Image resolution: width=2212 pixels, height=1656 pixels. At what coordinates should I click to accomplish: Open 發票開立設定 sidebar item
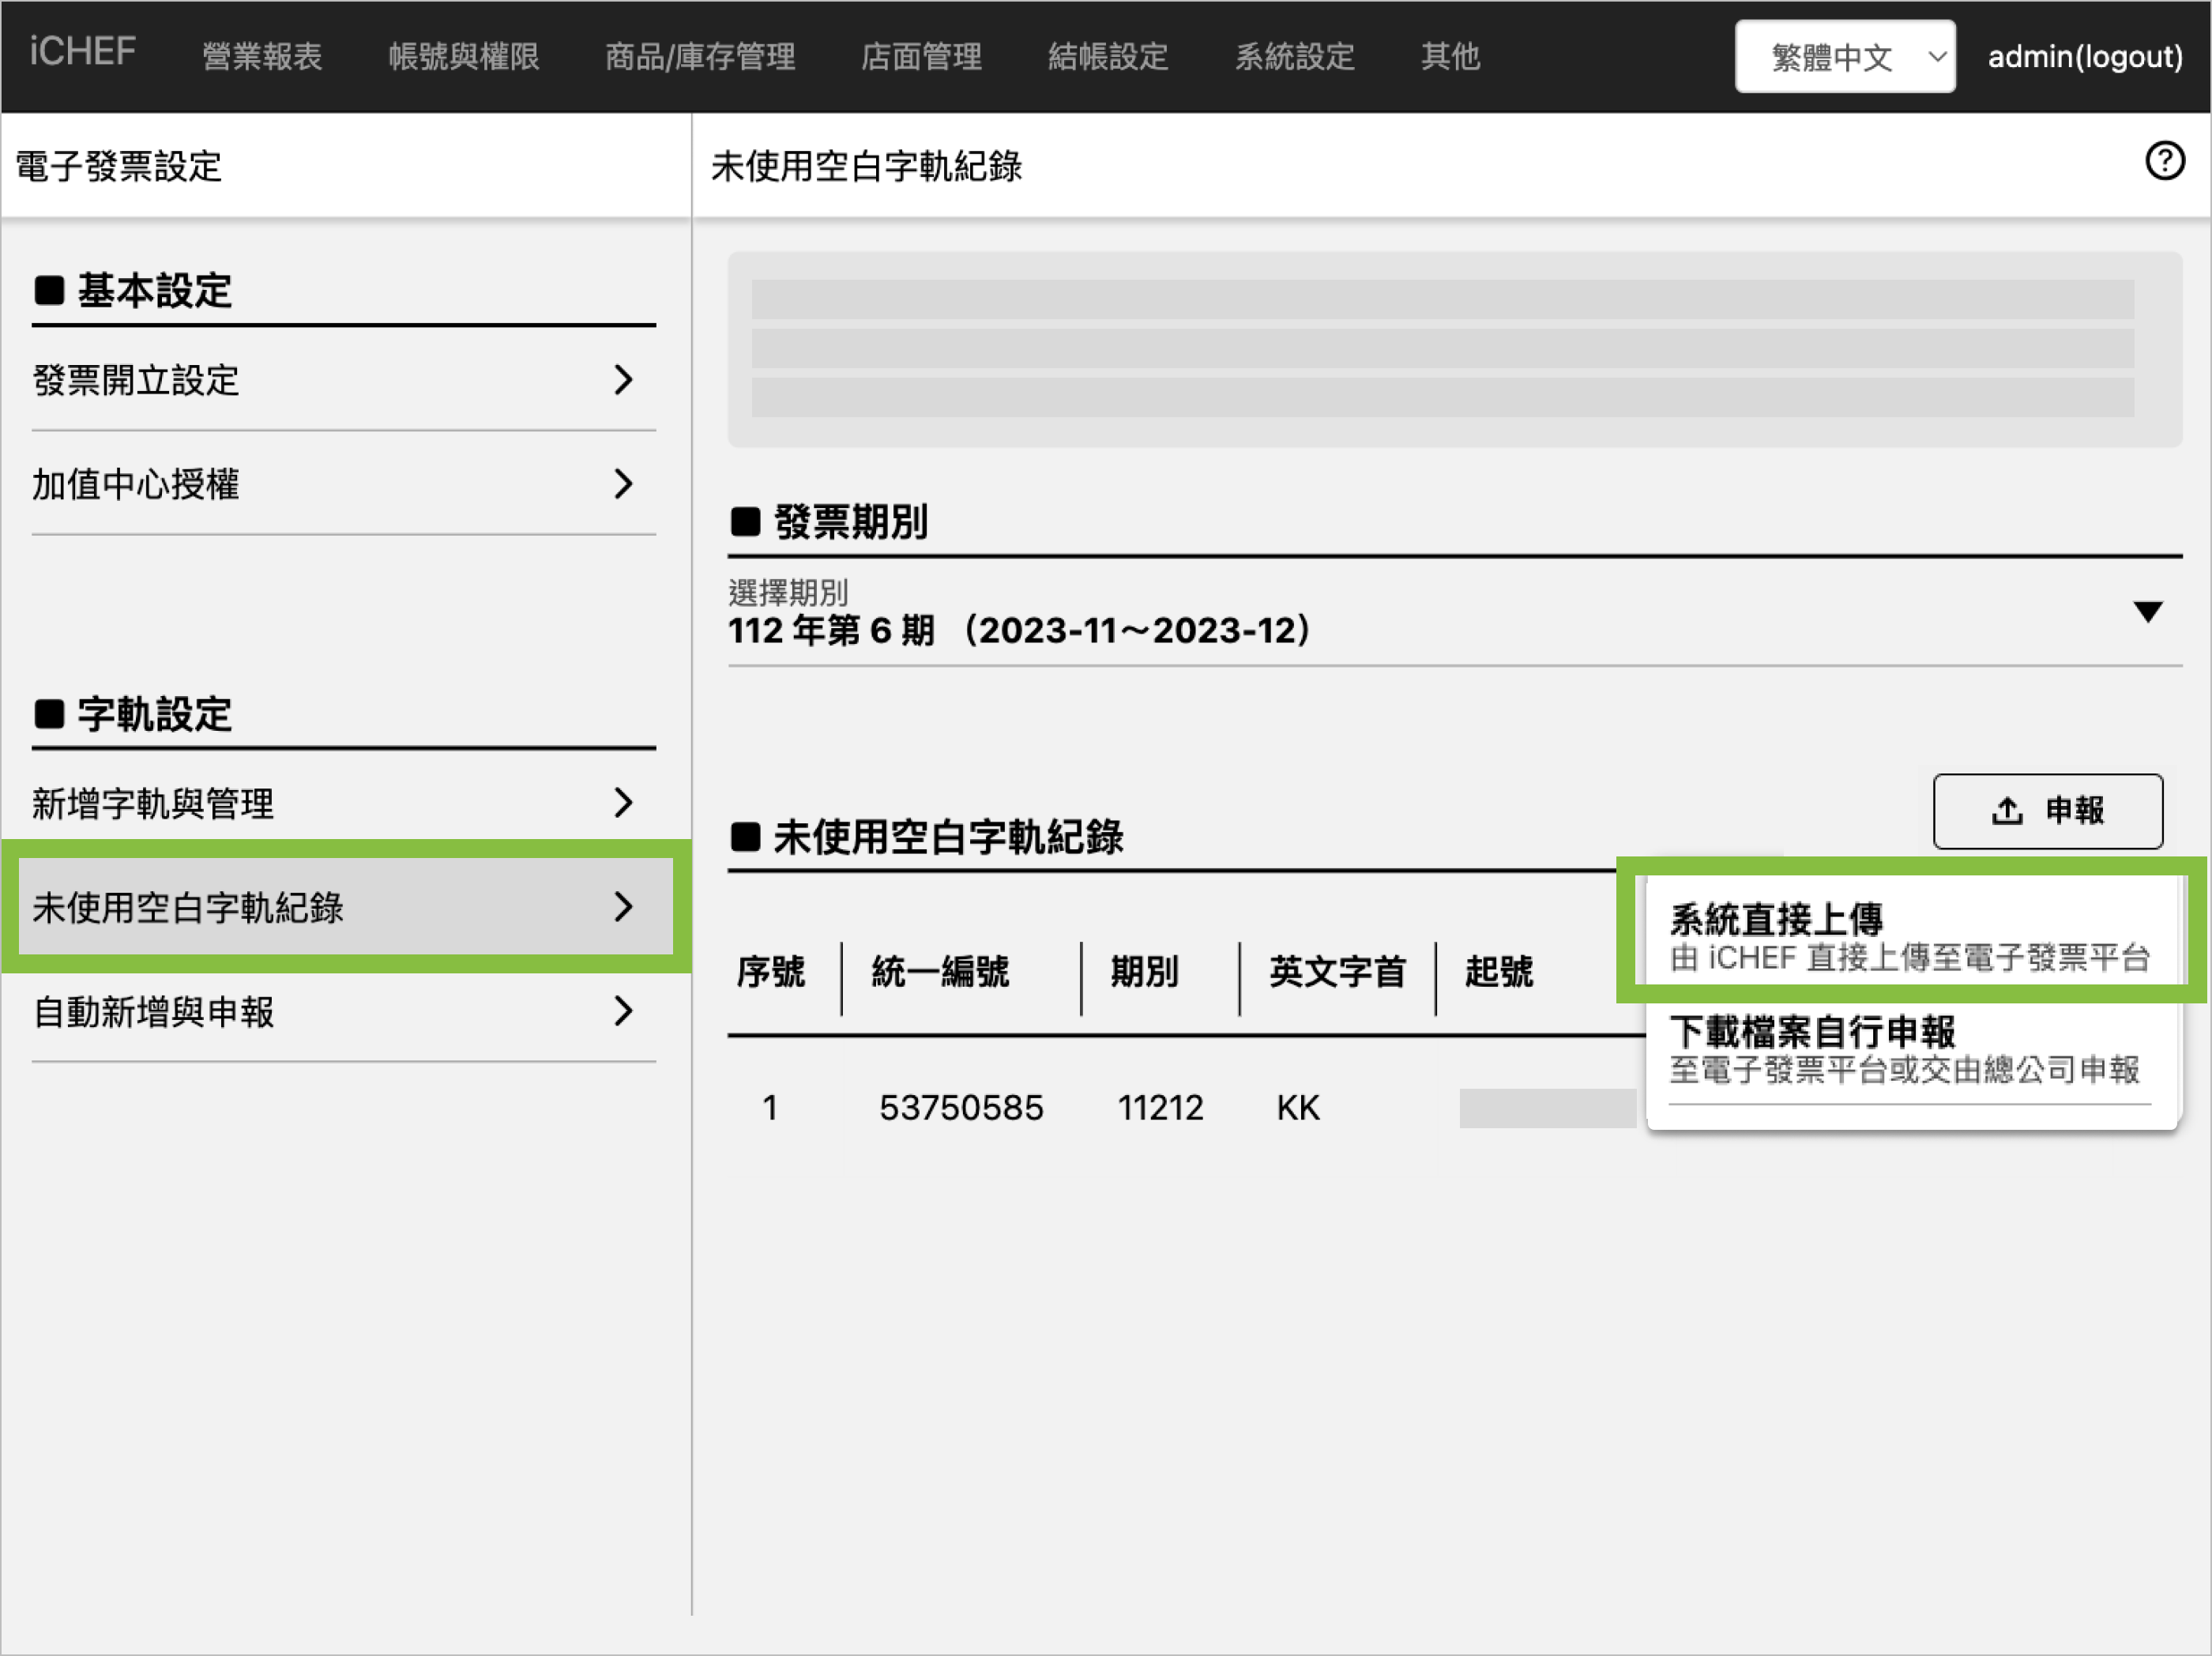[136, 380]
